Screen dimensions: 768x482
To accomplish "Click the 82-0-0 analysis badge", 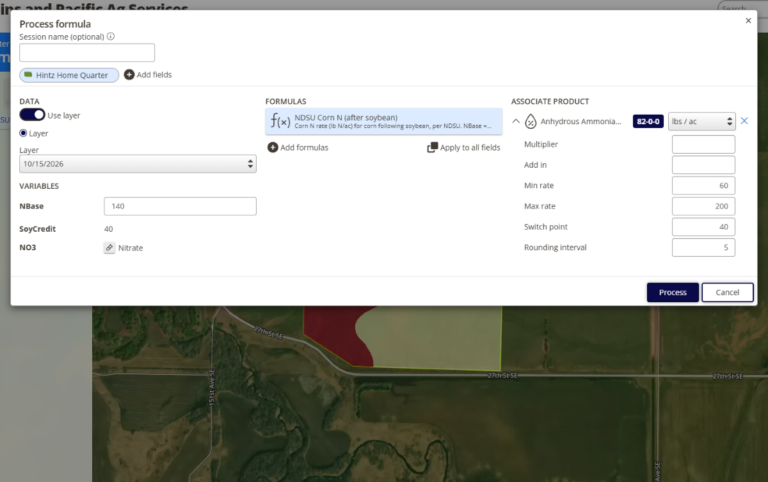I will point(648,121).
